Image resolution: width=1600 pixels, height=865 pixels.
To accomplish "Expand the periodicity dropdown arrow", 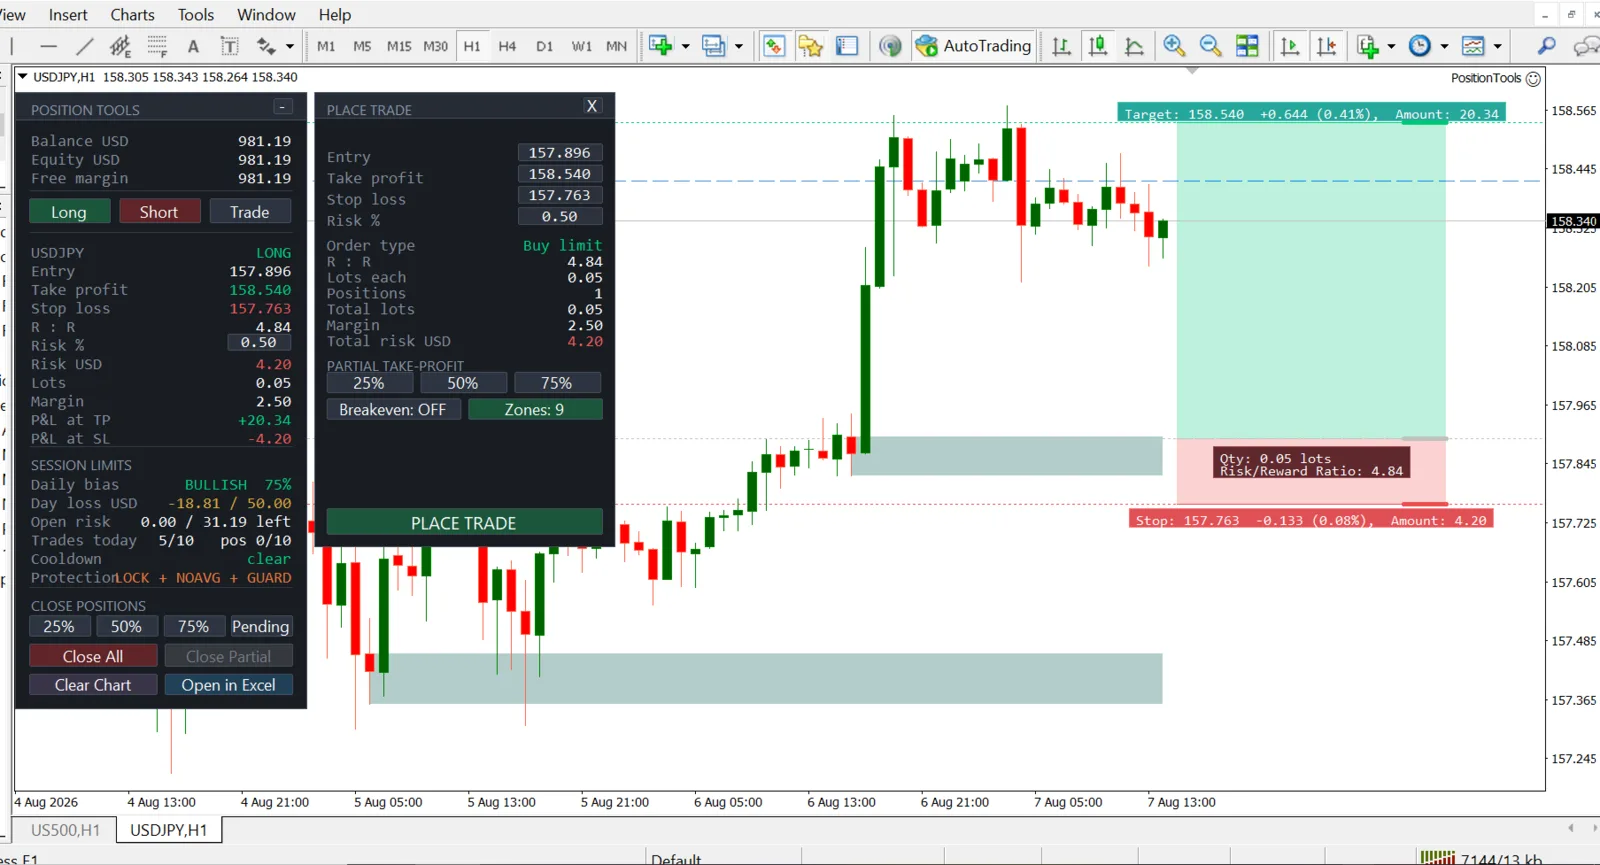I will pyautogui.click(x=1444, y=46).
